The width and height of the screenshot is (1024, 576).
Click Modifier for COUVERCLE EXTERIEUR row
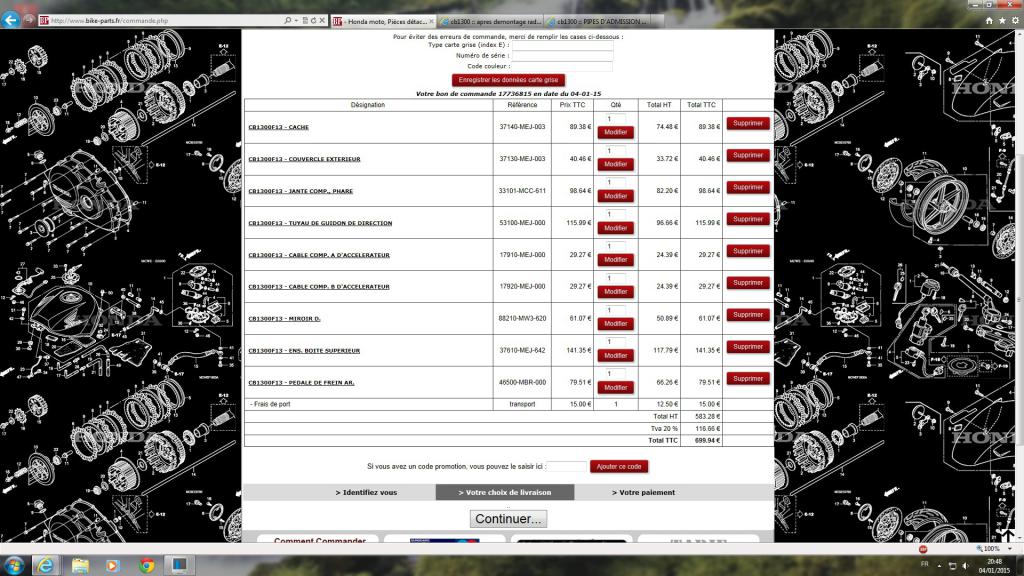pos(615,165)
